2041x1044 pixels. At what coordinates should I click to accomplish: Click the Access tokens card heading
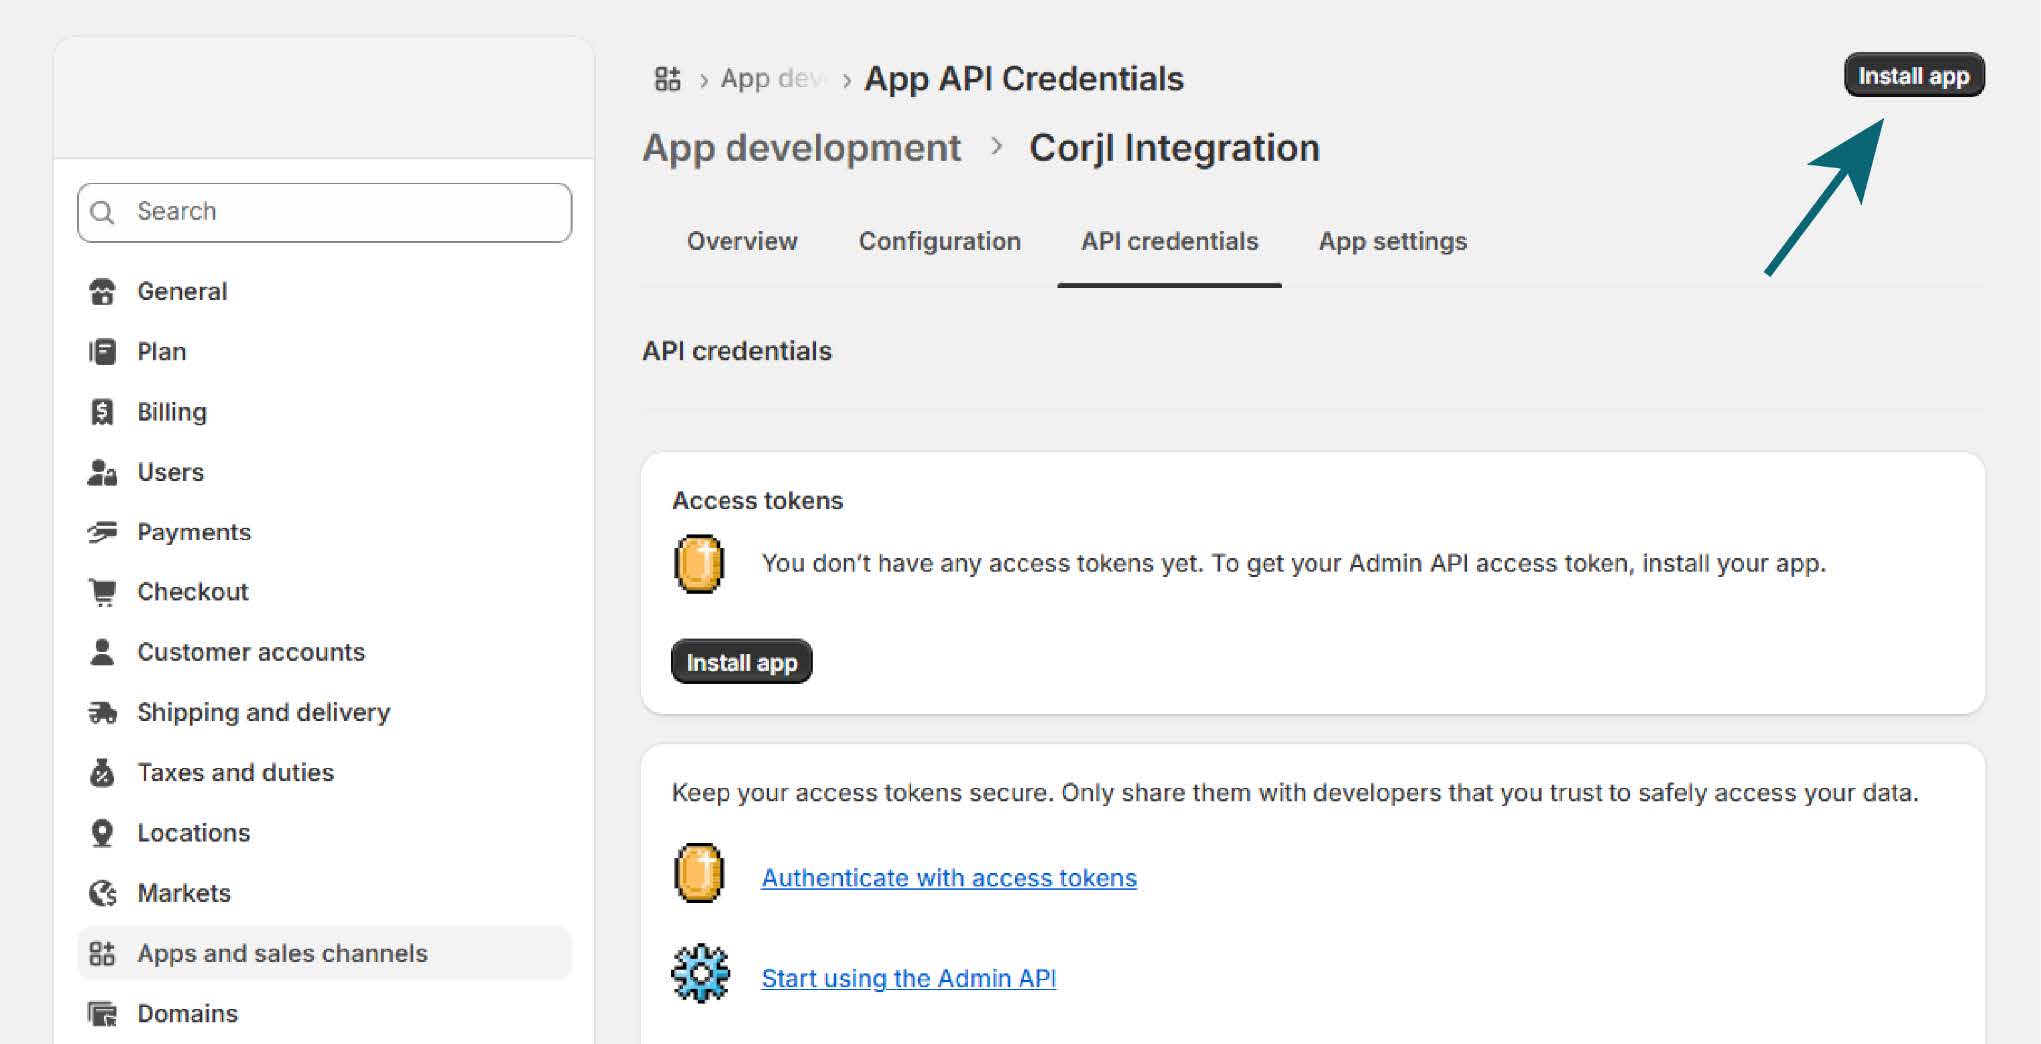[x=757, y=500]
